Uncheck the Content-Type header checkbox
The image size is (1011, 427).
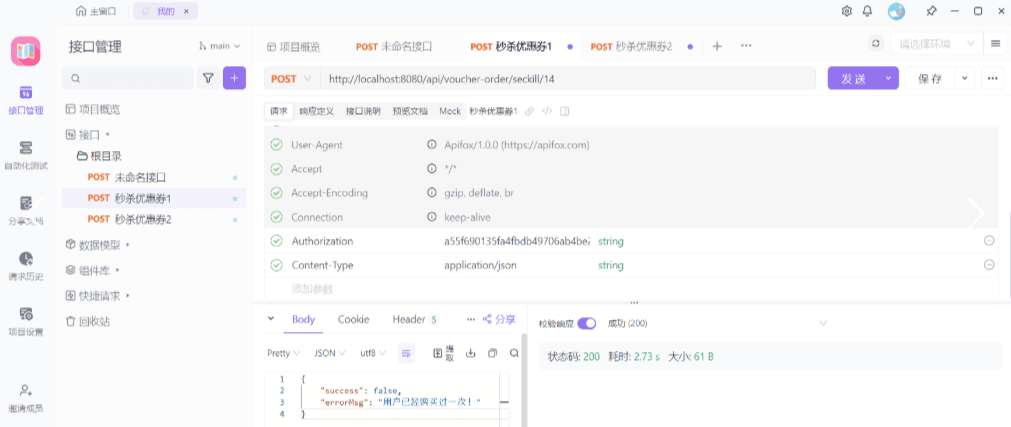[x=276, y=265]
